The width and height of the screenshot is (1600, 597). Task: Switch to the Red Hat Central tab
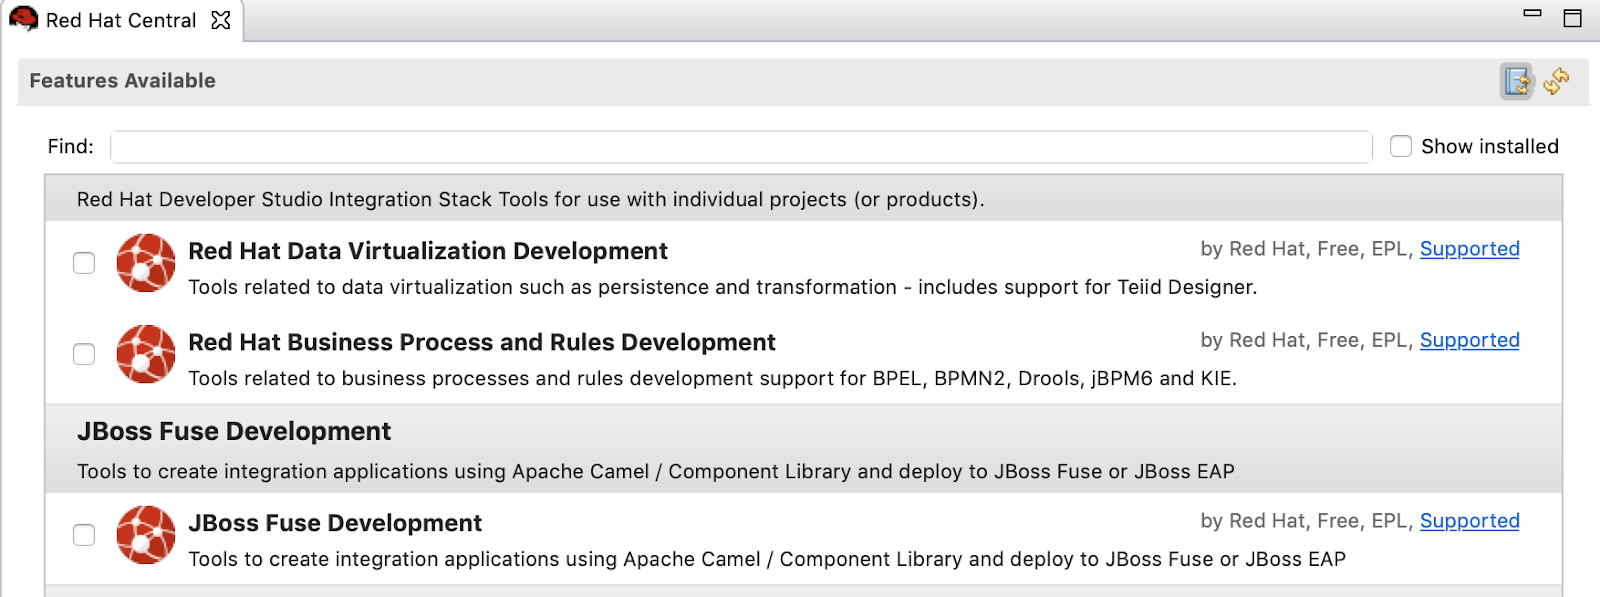tap(121, 20)
